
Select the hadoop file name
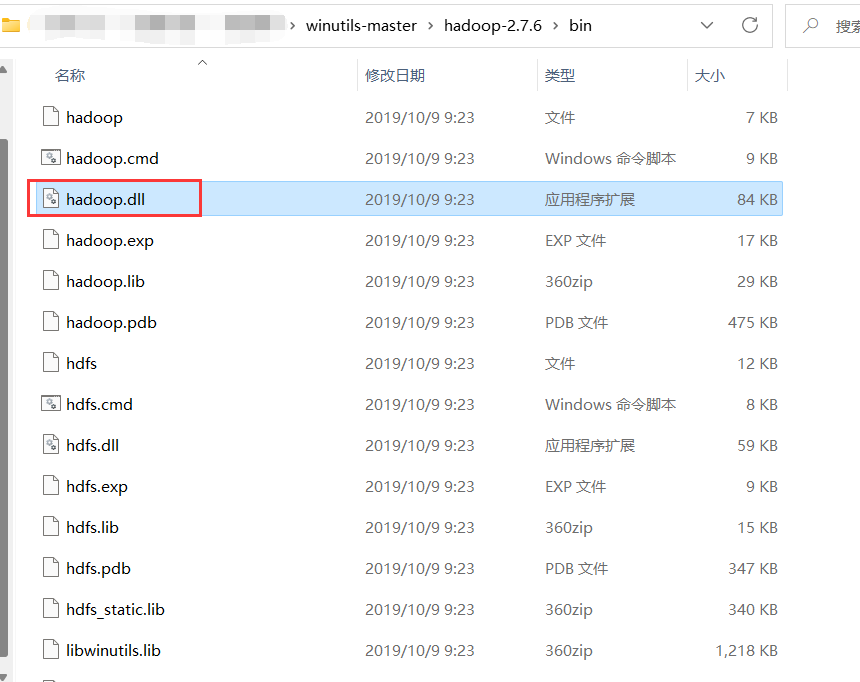coord(94,117)
